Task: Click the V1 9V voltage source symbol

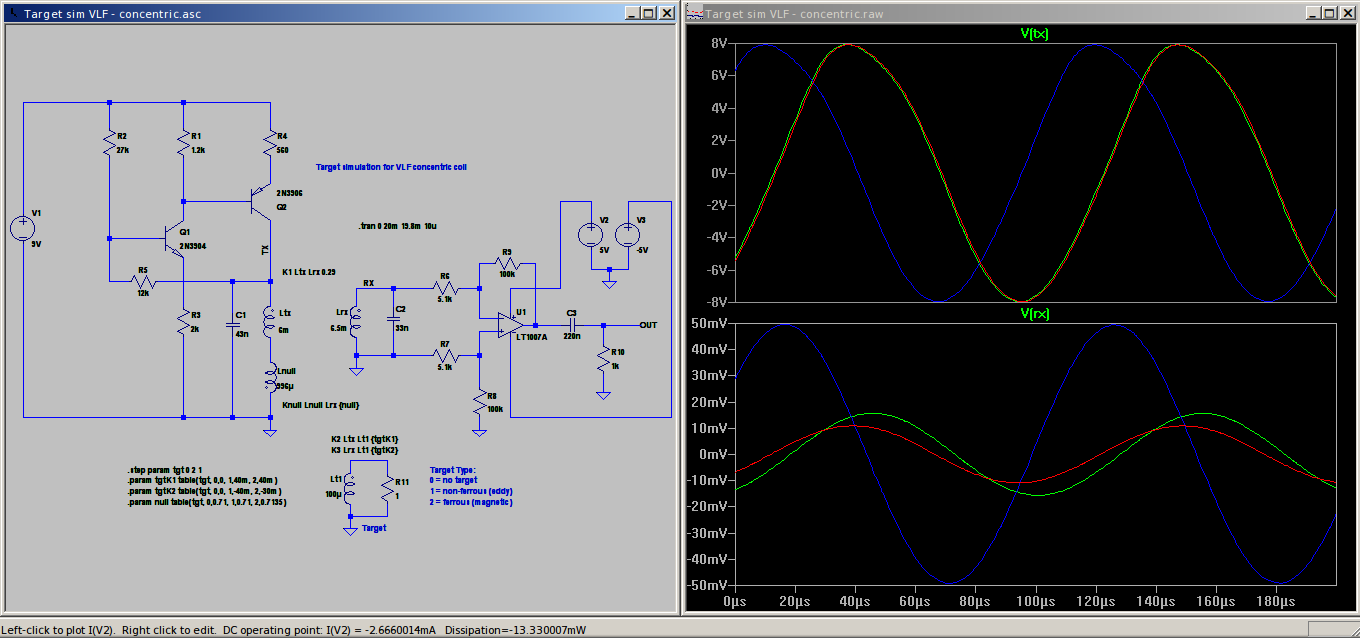Action: (22, 229)
